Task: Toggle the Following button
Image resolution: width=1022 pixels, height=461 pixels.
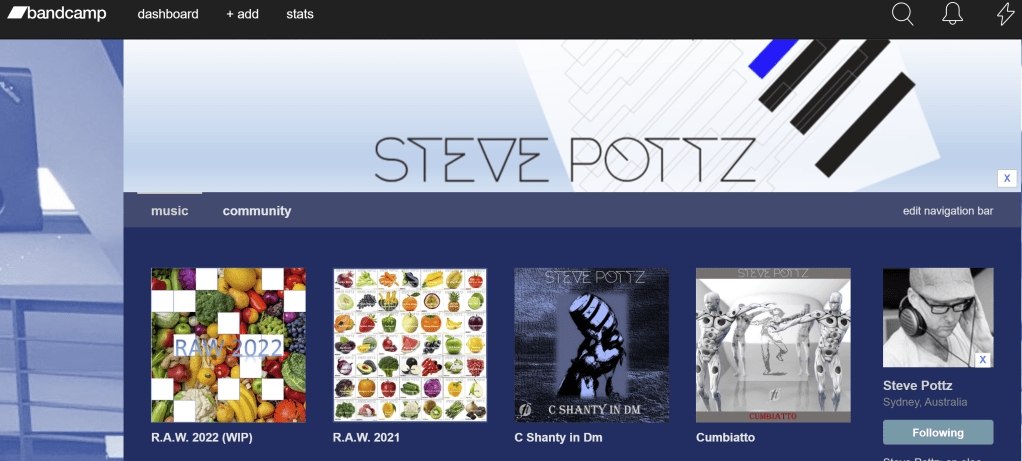Action: (x=937, y=433)
